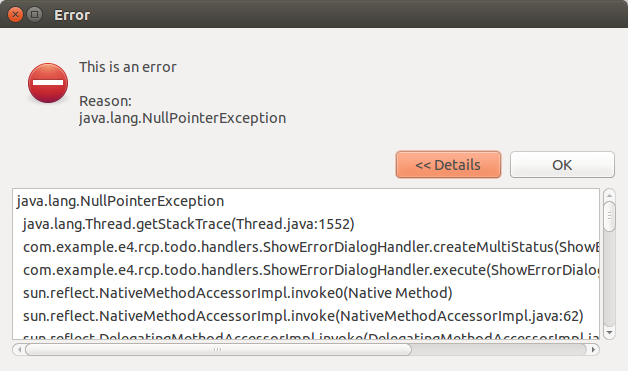This screenshot has width=628, height=371.
Task: Select the NativeMethodAccessorImpl.invoke java:62 line
Action: point(303,316)
